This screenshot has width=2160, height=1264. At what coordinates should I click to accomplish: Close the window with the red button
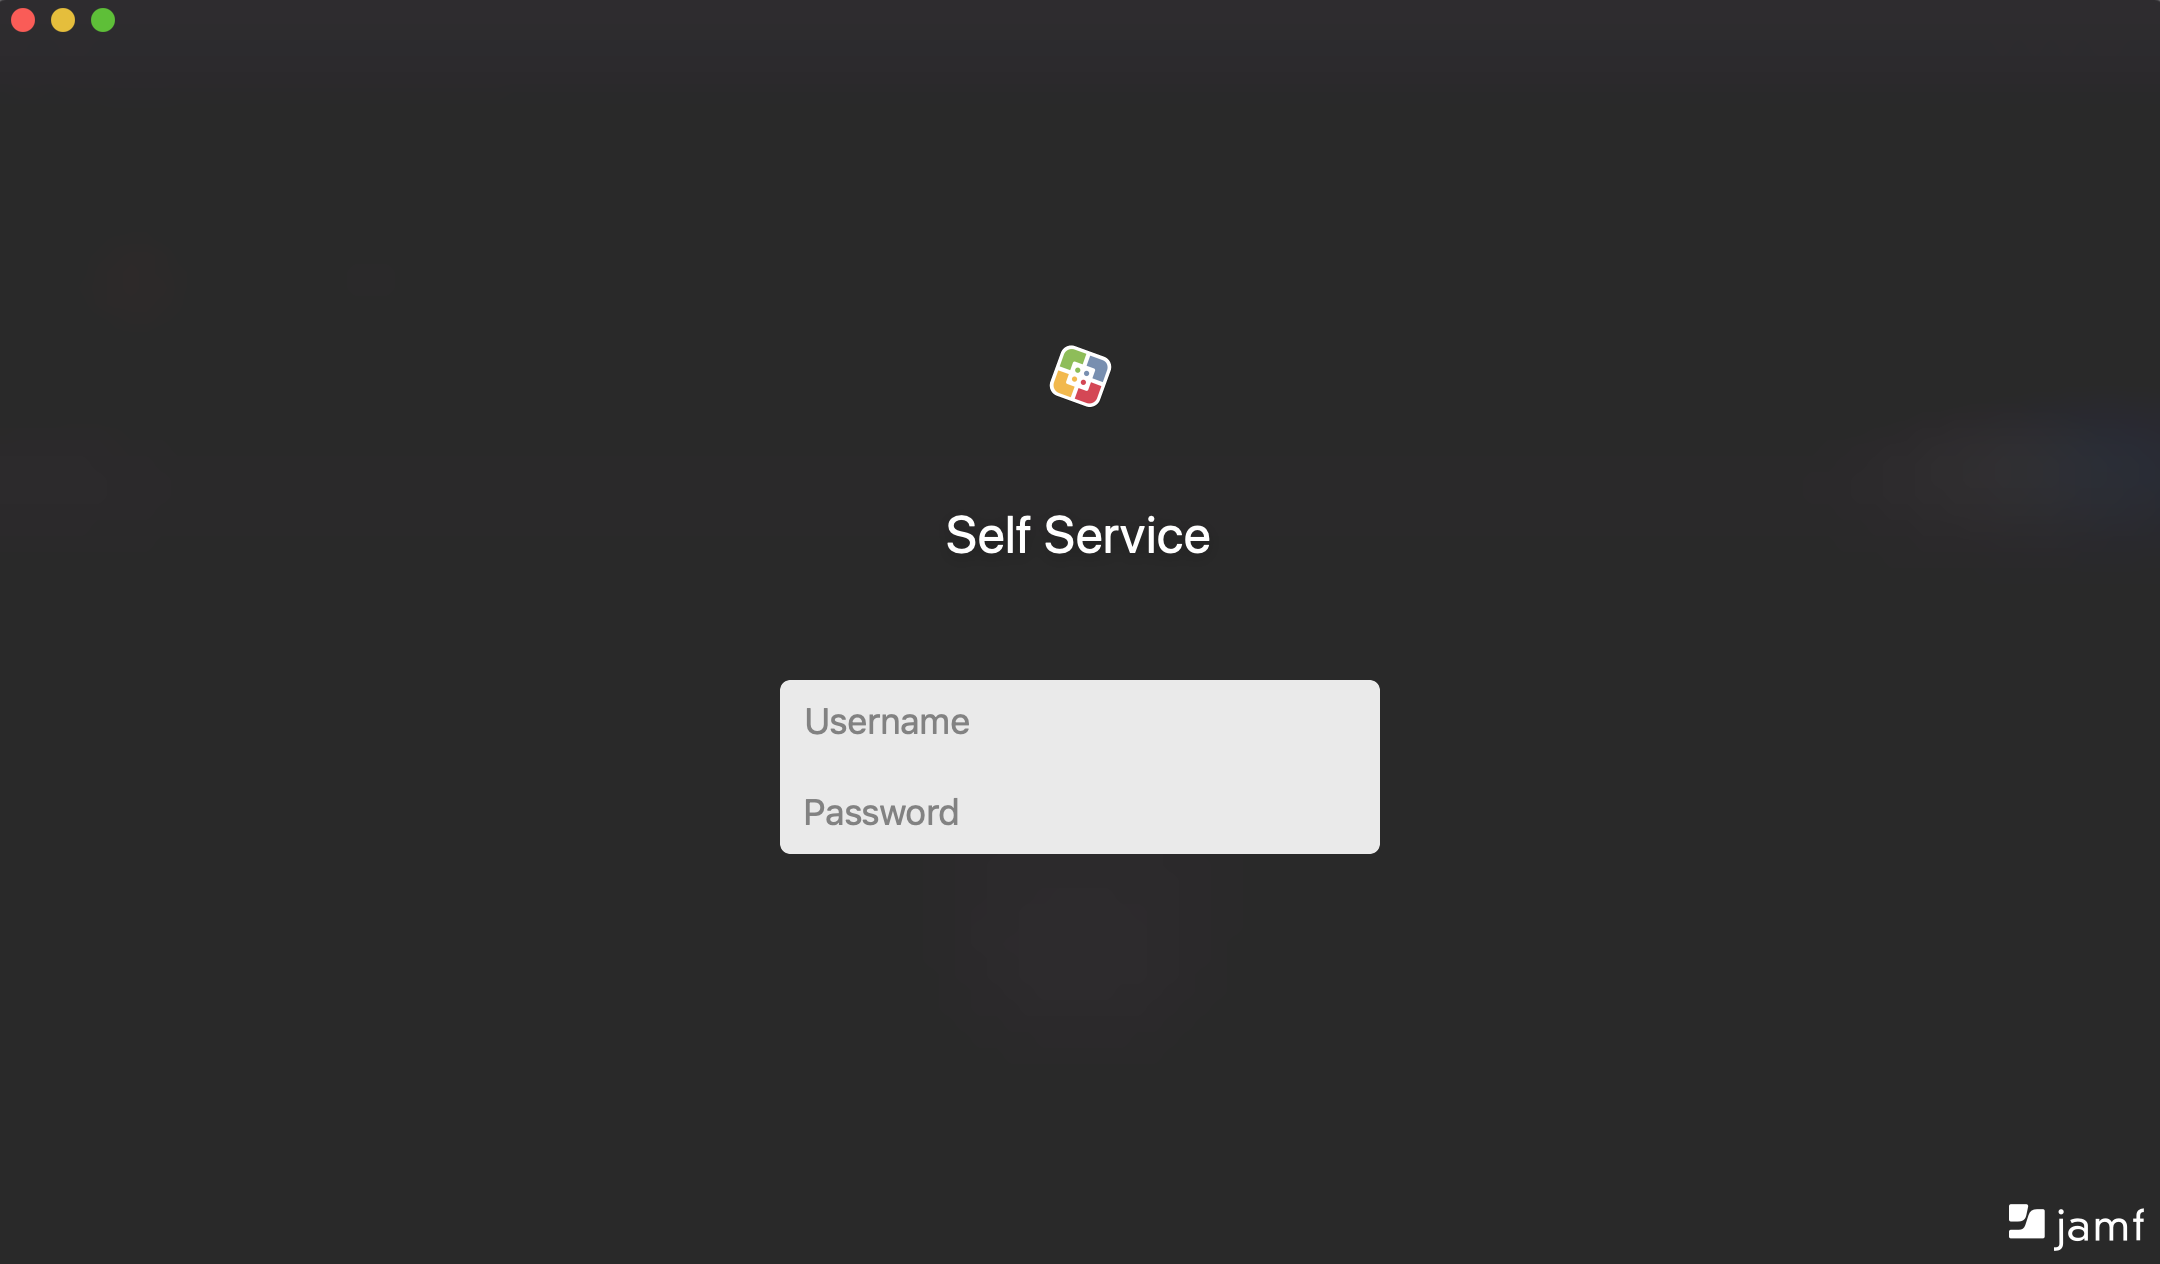click(23, 20)
